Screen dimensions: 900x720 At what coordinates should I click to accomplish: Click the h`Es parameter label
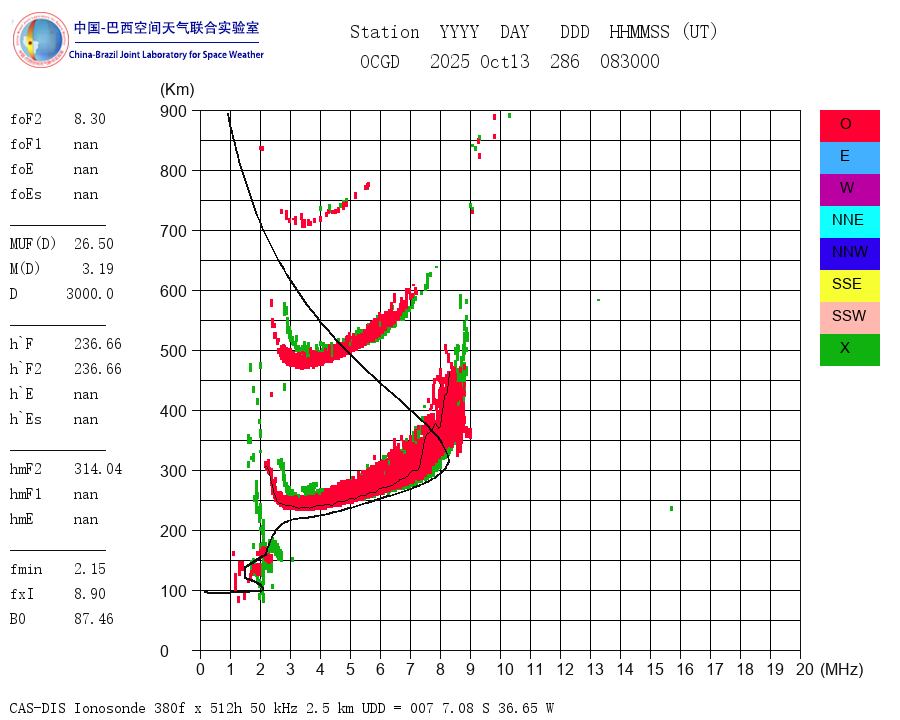[26, 419]
